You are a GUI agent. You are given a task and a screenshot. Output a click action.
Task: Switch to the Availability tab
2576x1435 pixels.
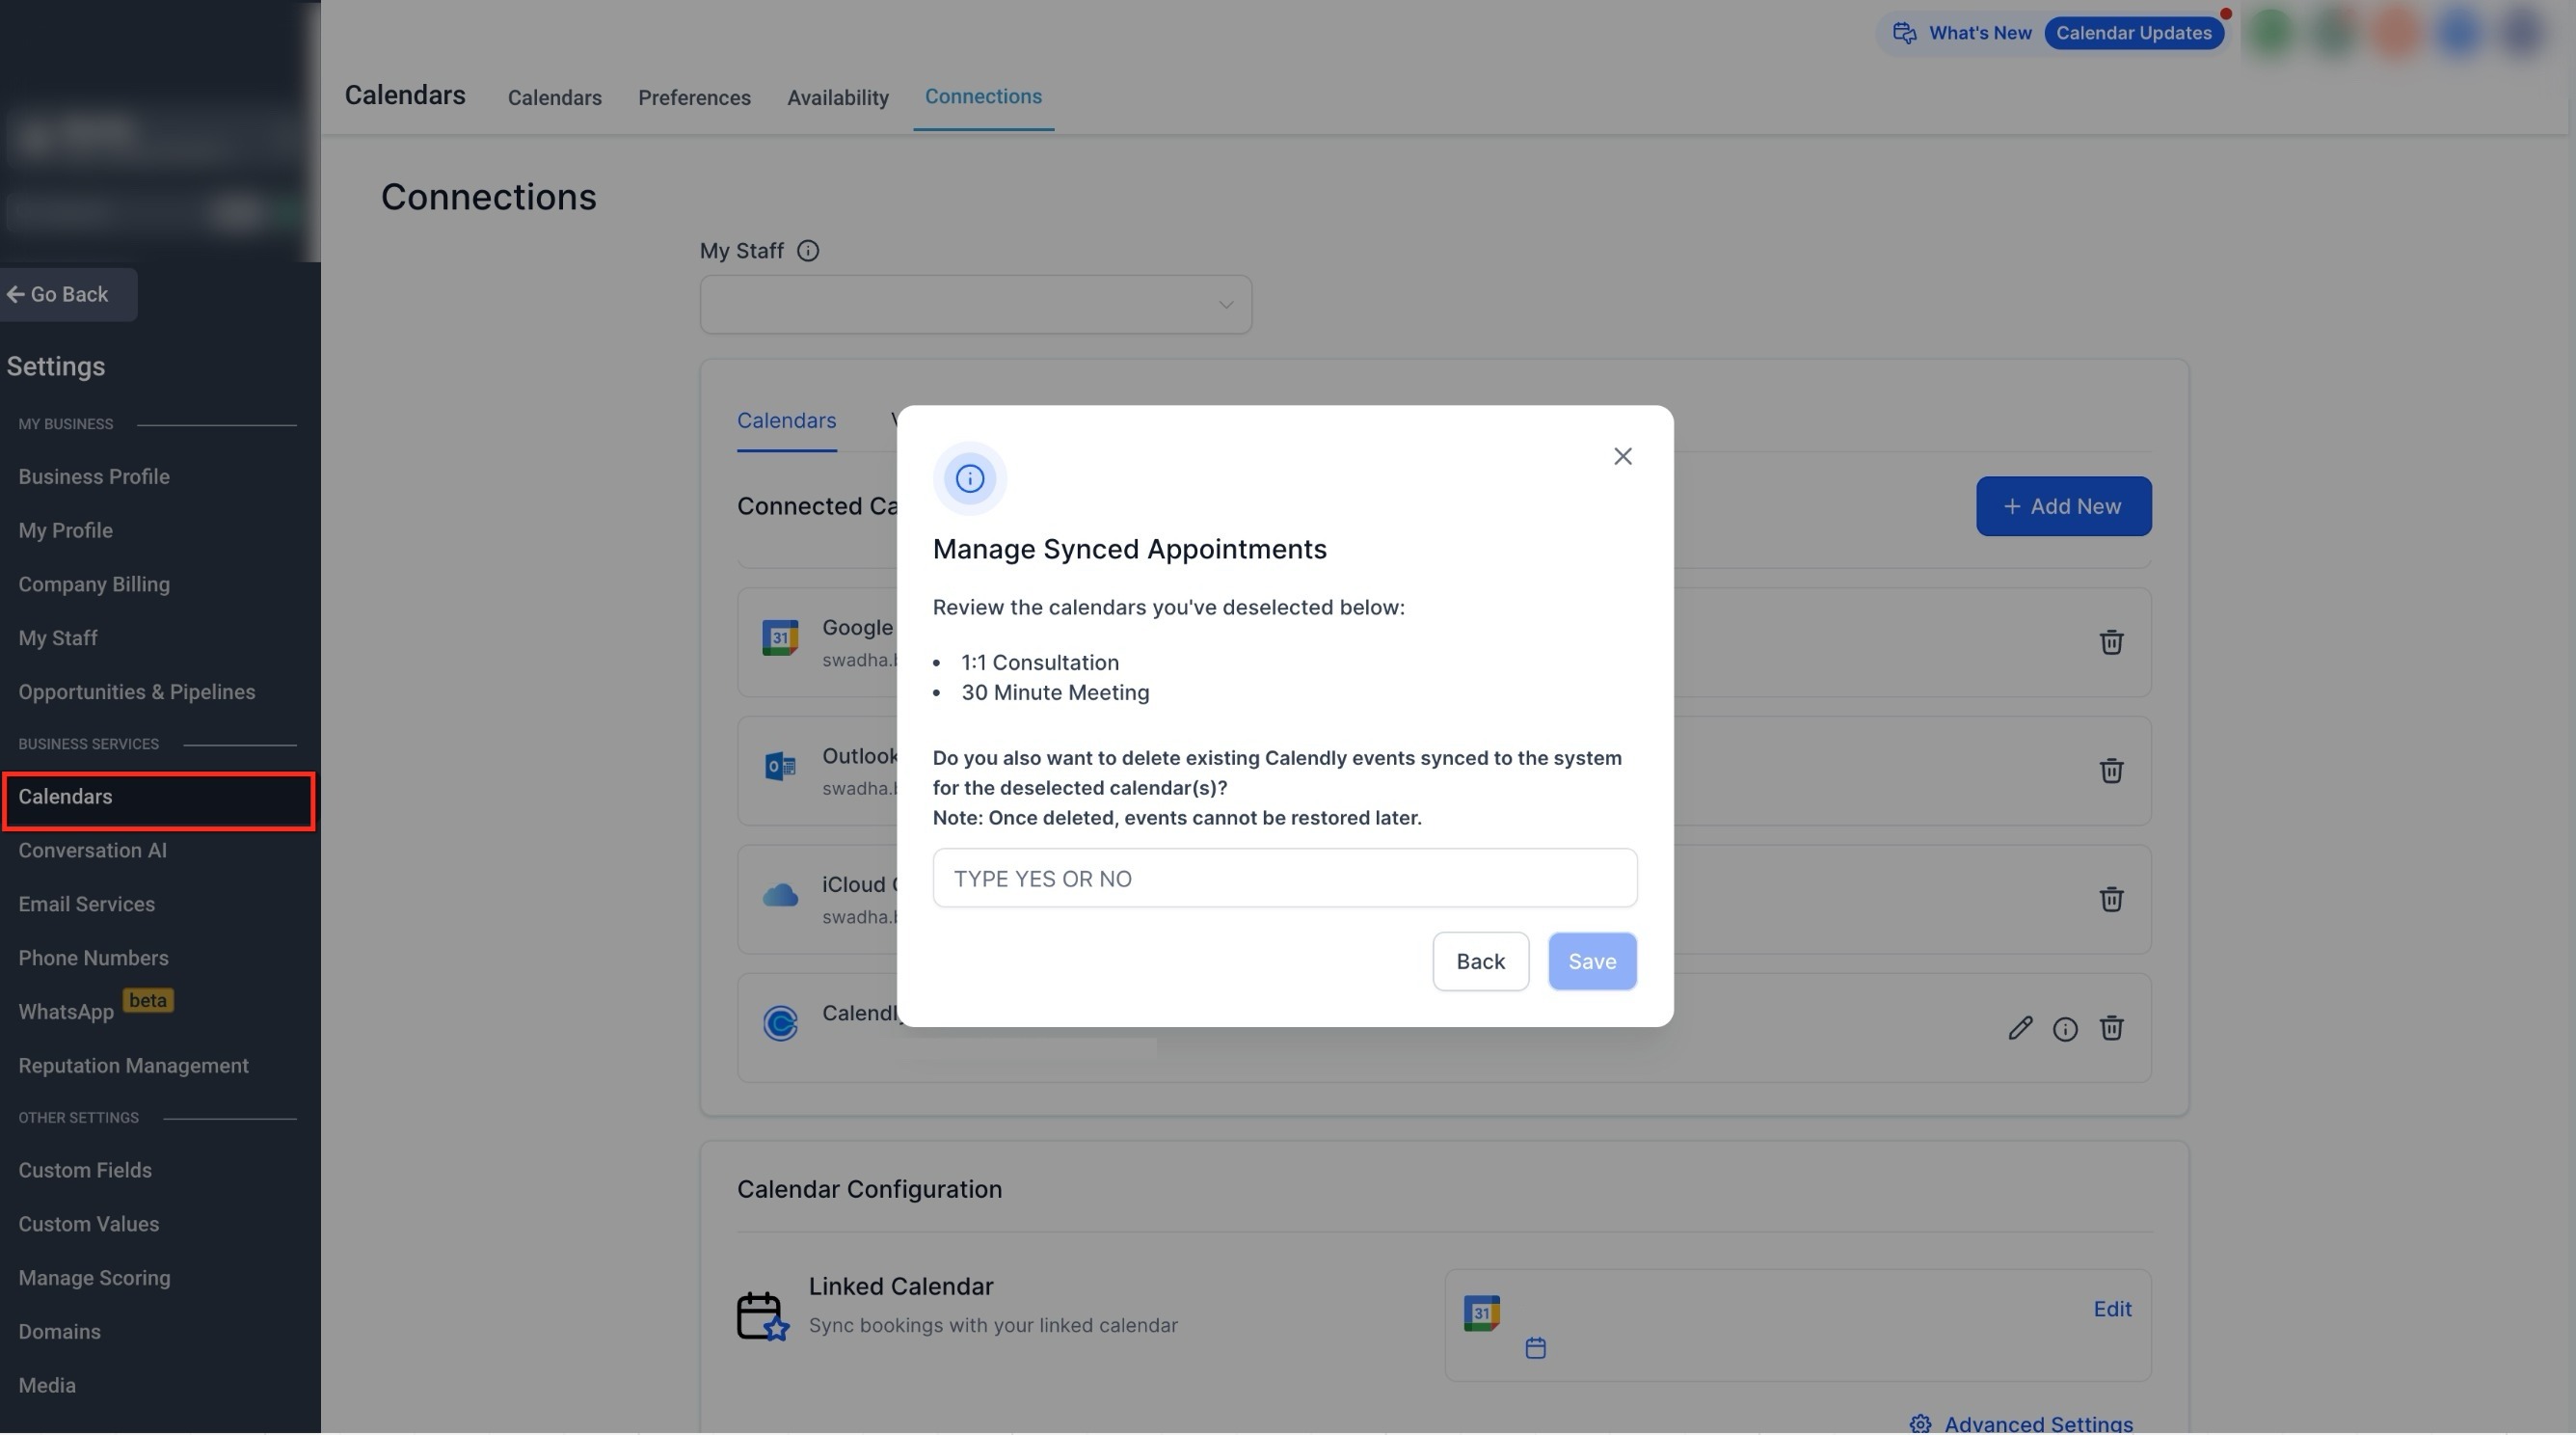click(x=837, y=98)
